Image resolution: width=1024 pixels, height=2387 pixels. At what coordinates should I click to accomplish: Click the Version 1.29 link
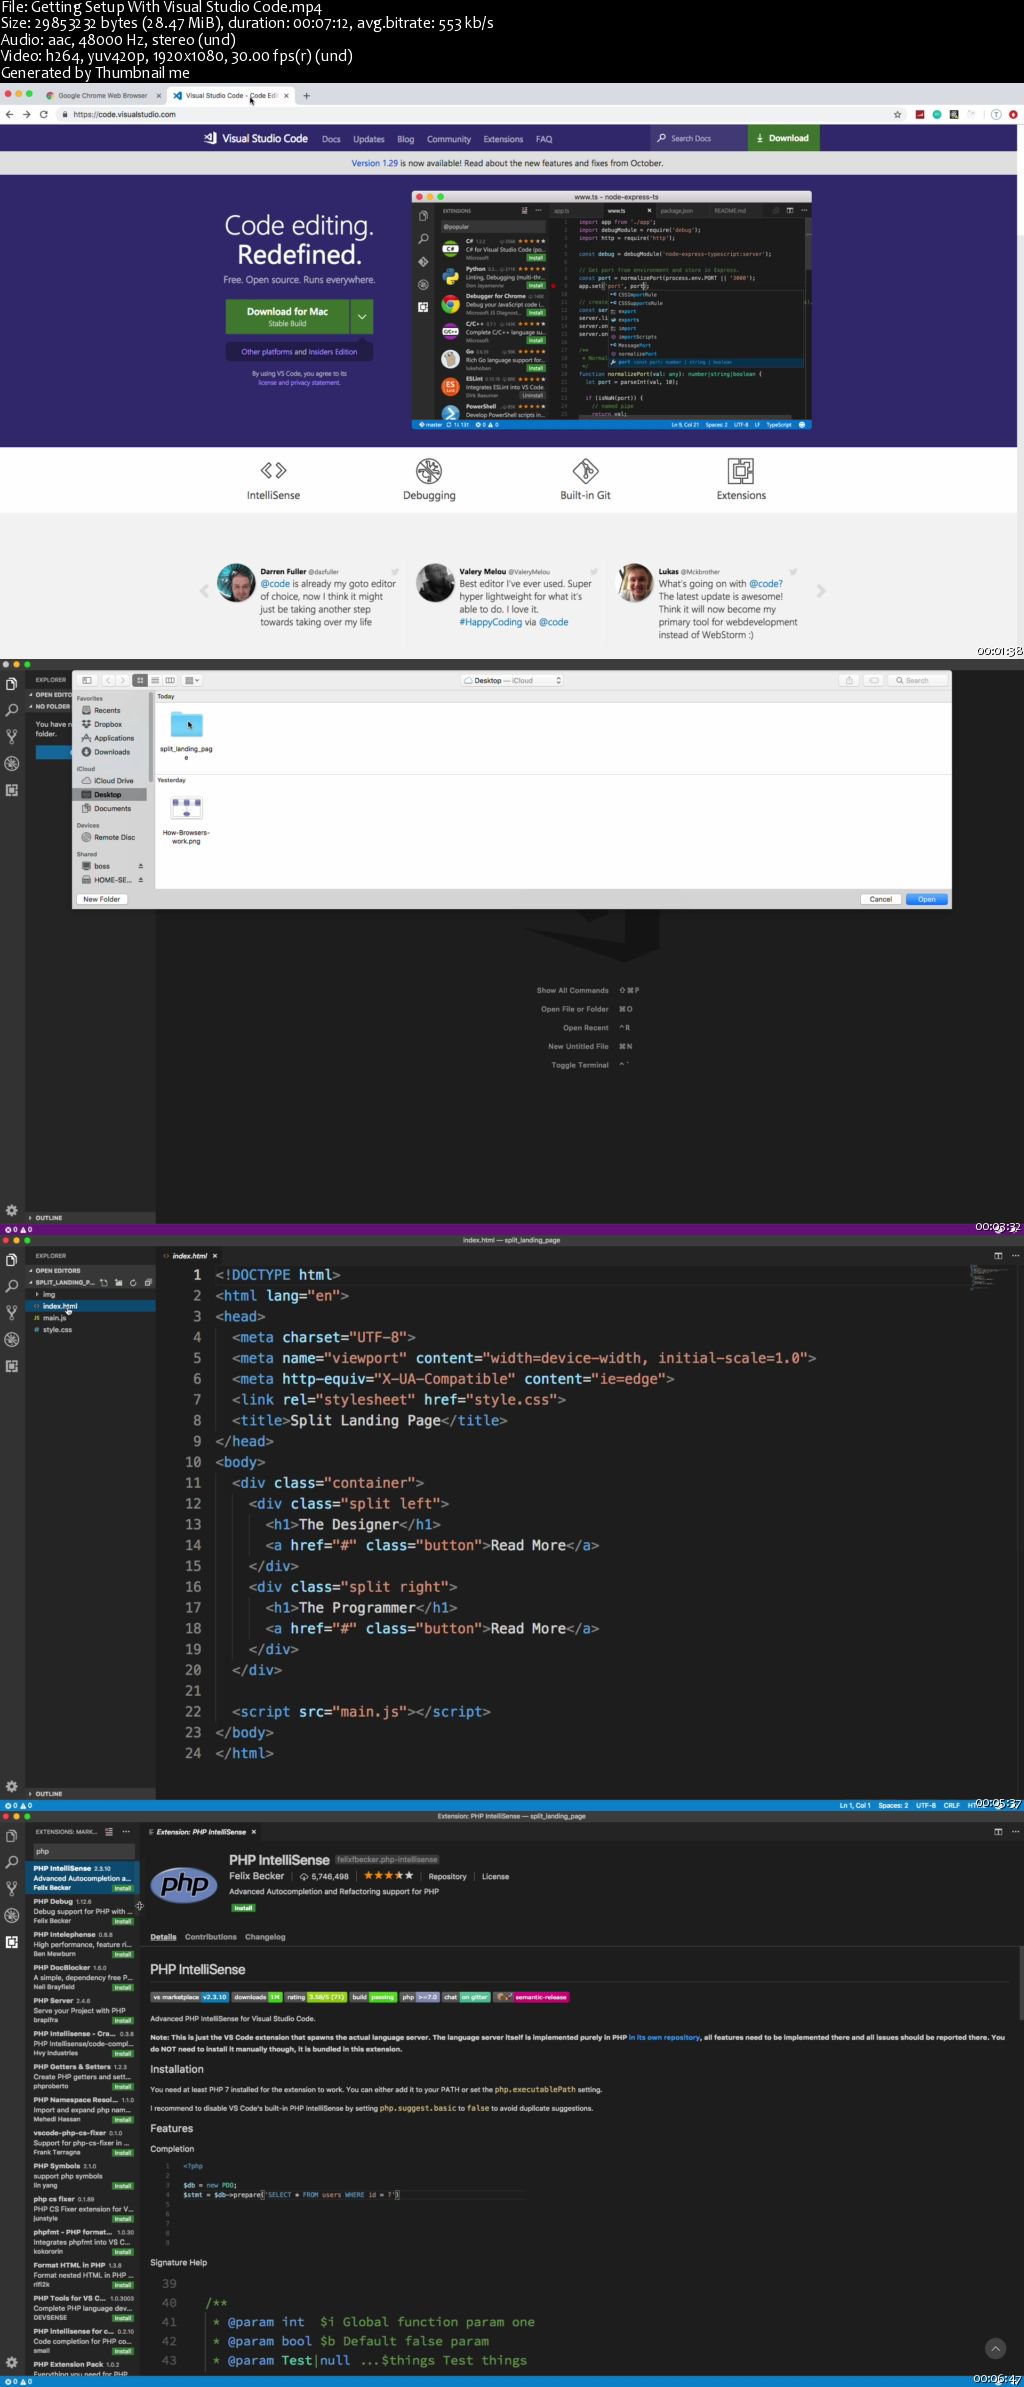click(374, 163)
